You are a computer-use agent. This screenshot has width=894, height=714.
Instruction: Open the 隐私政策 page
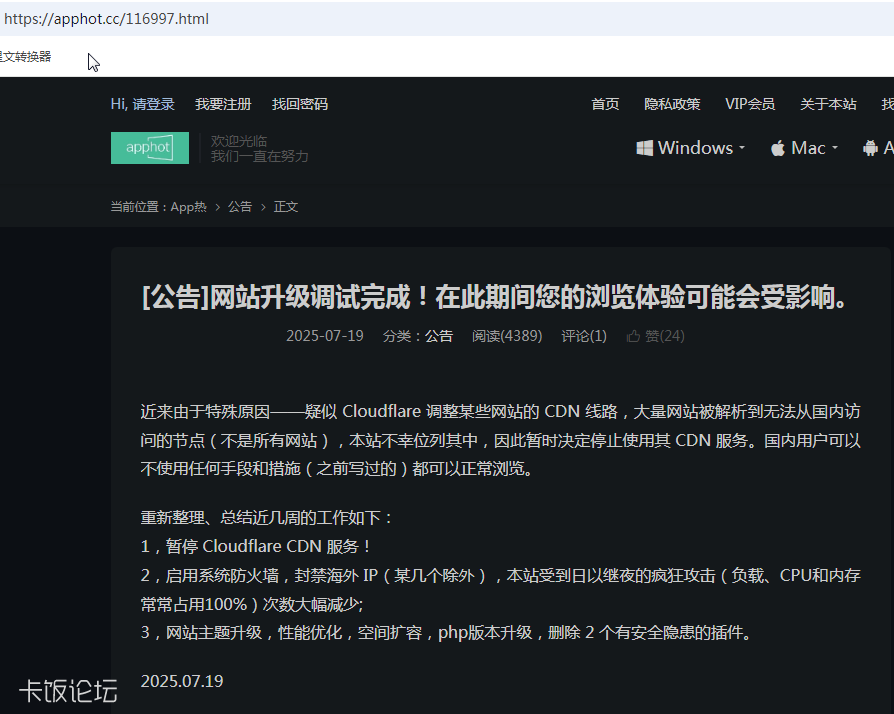tap(672, 104)
